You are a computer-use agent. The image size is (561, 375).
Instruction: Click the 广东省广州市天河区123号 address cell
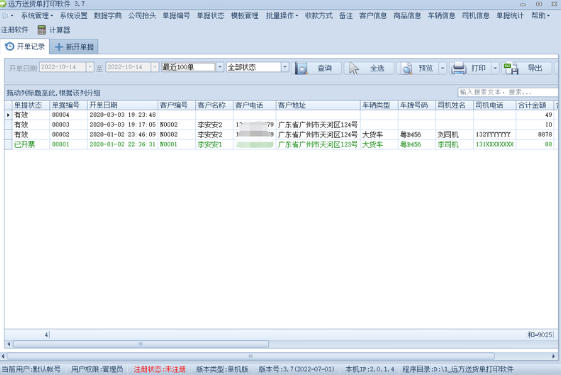pos(318,145)
